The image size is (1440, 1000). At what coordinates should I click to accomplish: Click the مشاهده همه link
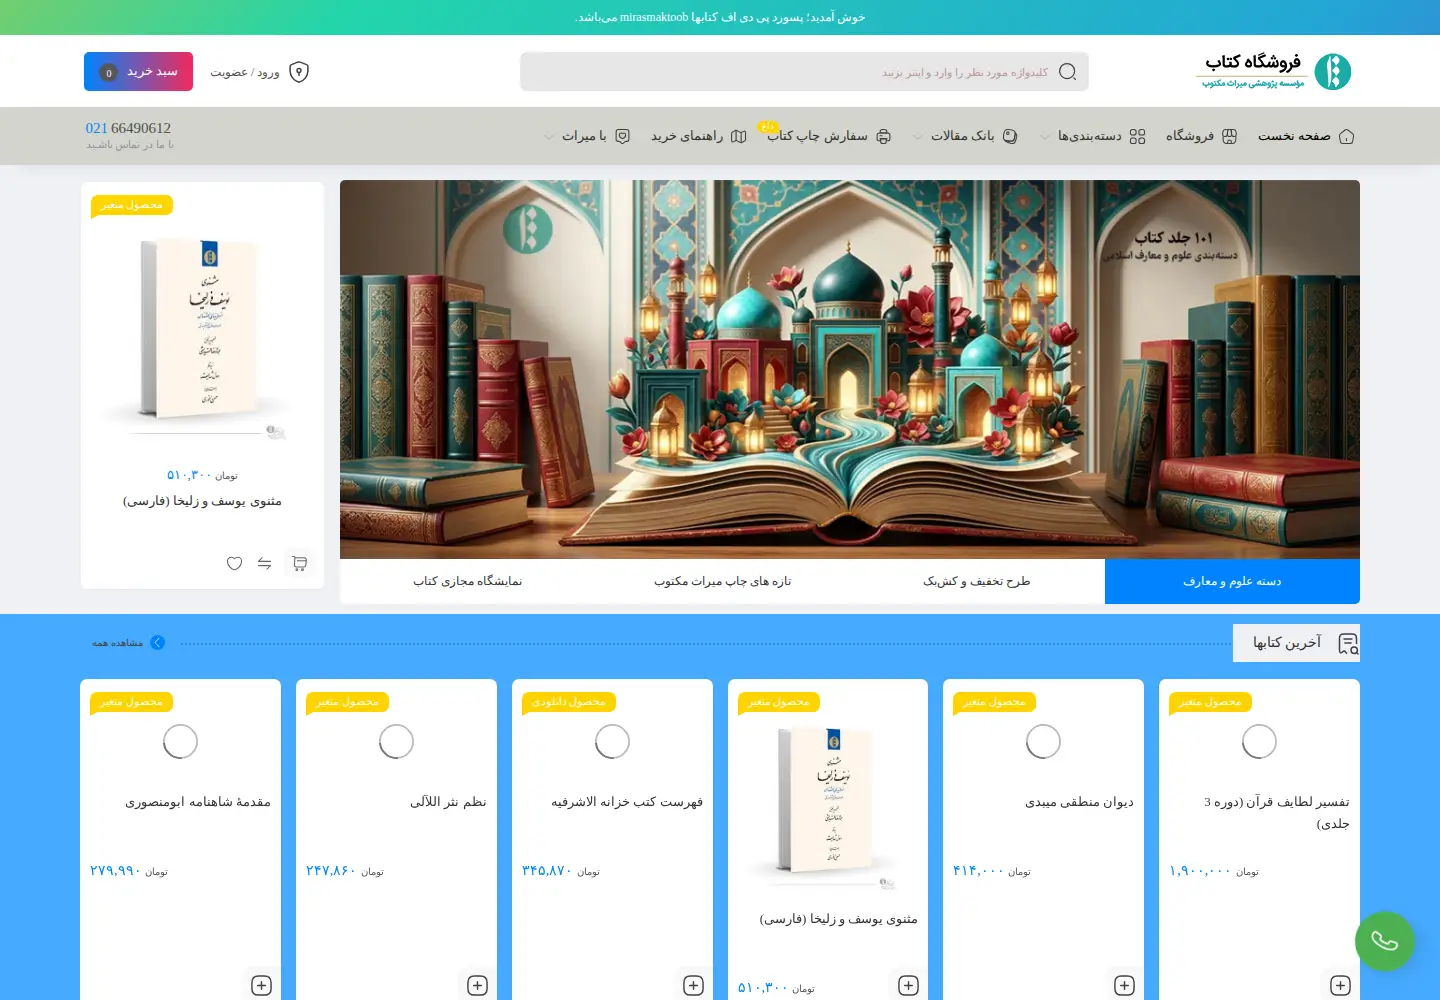click(118, 643)
